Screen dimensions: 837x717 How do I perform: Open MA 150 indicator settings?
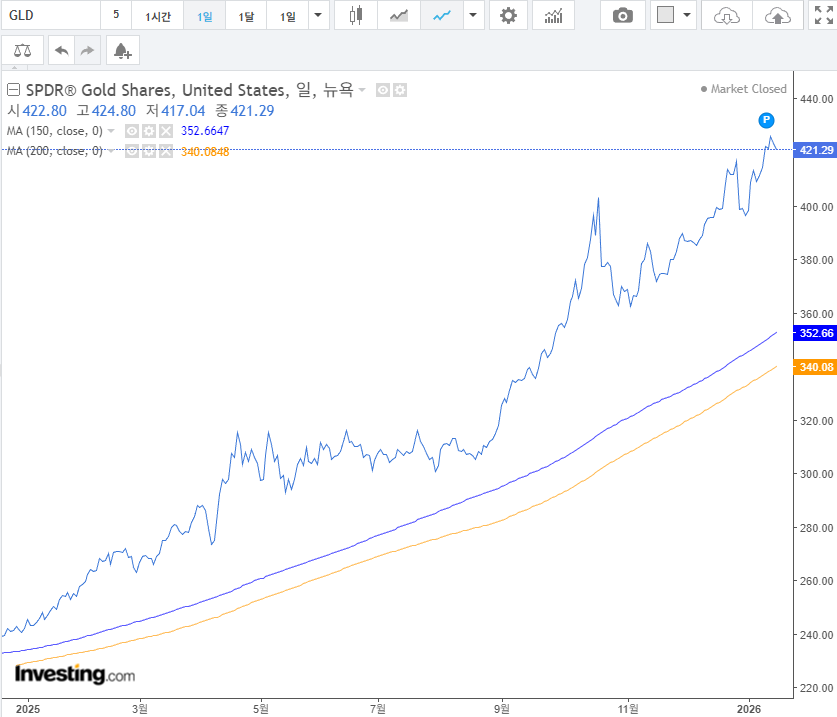pos(149,131)
